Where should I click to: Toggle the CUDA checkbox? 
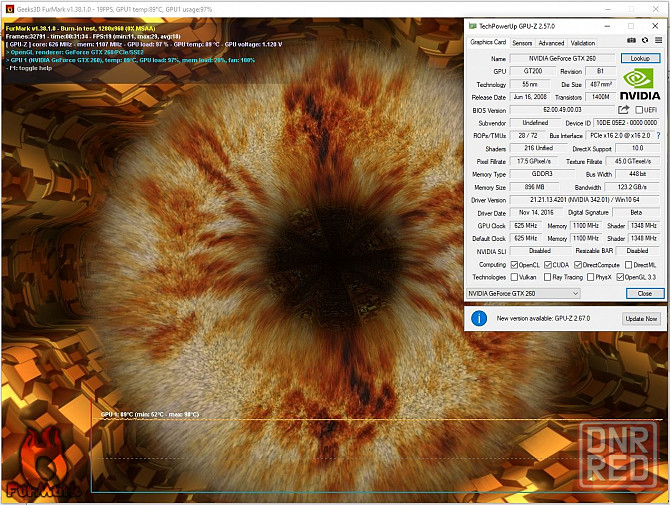548,265
